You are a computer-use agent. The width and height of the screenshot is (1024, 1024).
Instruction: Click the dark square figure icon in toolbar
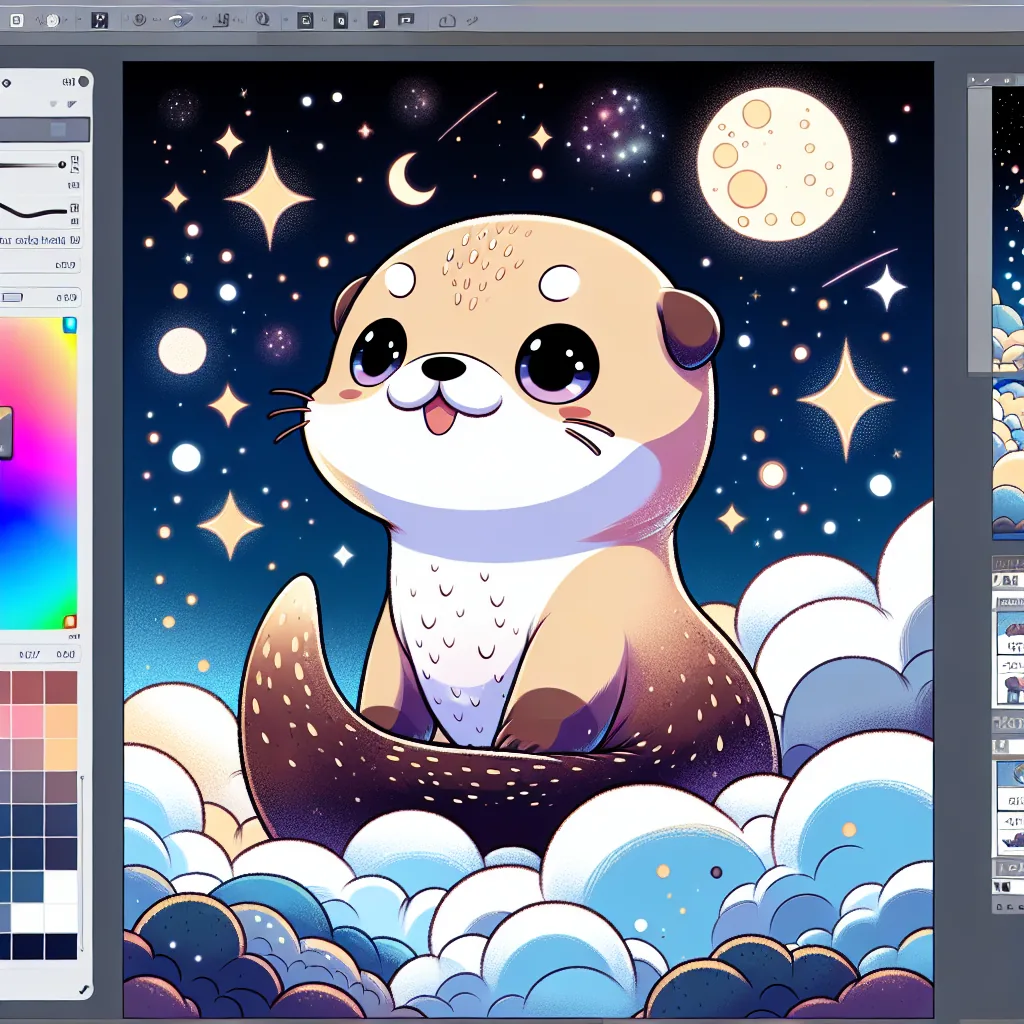click(99, 19)
